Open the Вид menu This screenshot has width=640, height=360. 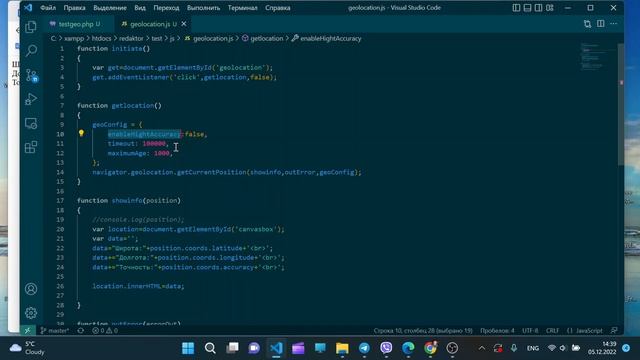(x=140, y=8)
